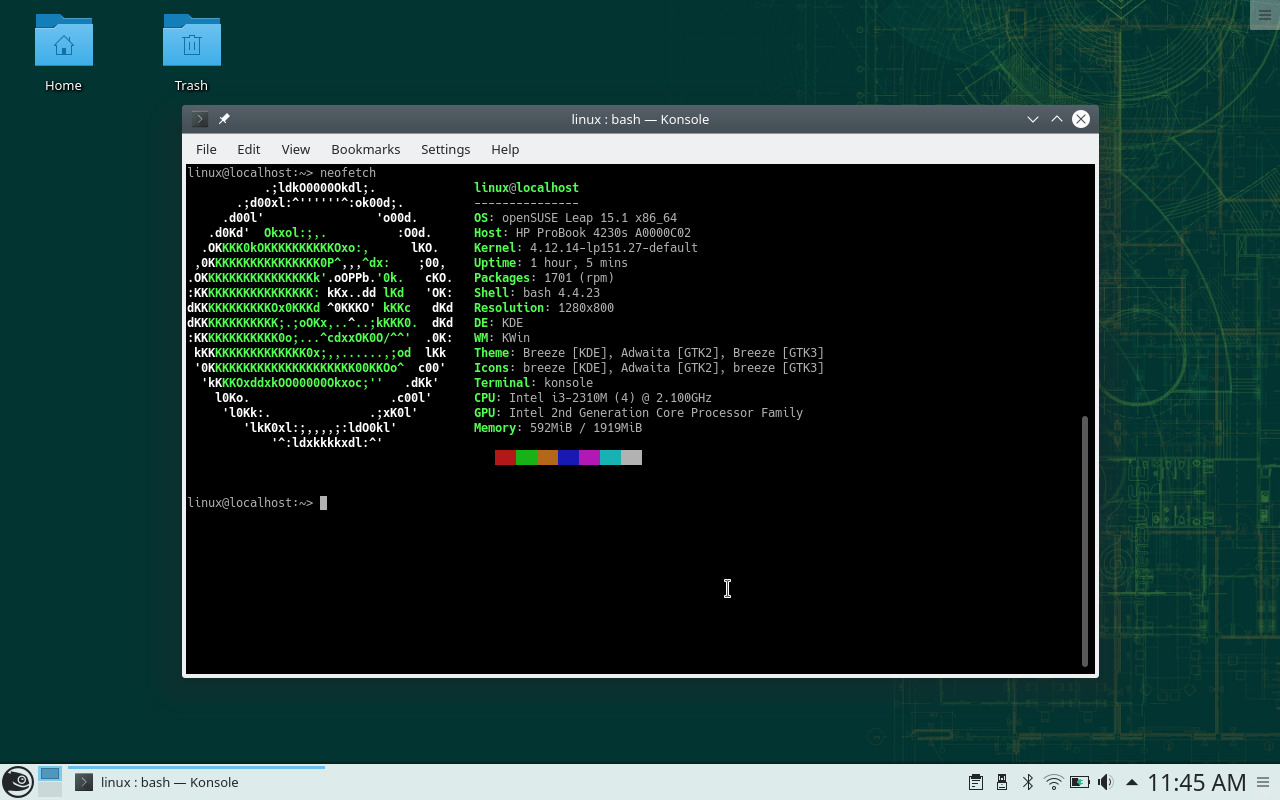The width and height of the screenshot is (1280, 800).
Task: Toggle the show desktop widget beside the launcher
Action: tap(49, 781)
